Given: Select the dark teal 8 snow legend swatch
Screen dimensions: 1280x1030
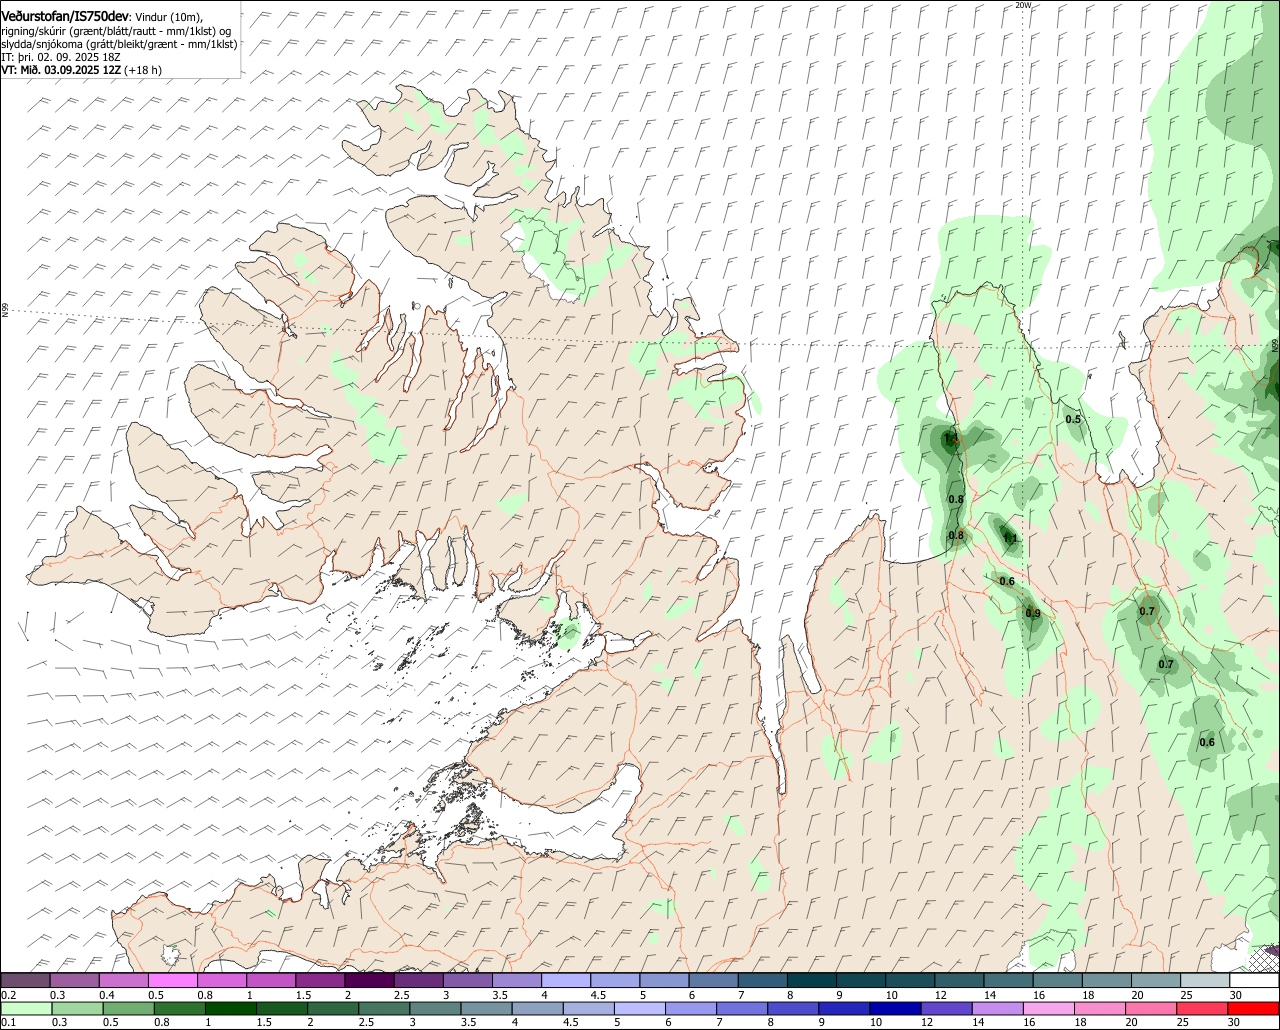Looking at the screenshot, I should point(812,981).
